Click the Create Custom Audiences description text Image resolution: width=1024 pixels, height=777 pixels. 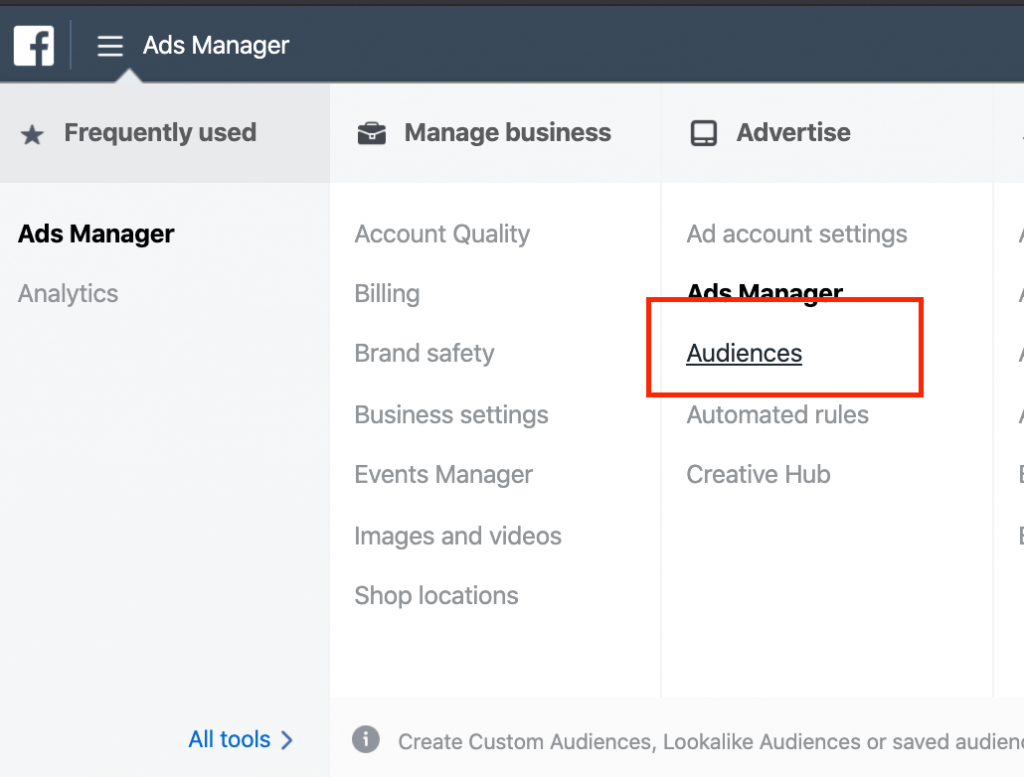point(711,742)
